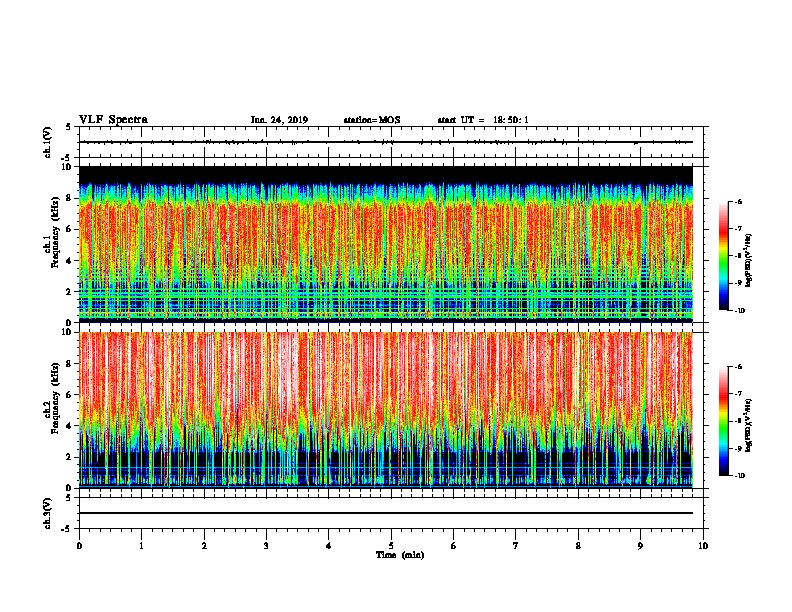Click the ch.1 color bar 'log(PSD)' label
This screenshot has width=792, height=612.
coord(749,260)
